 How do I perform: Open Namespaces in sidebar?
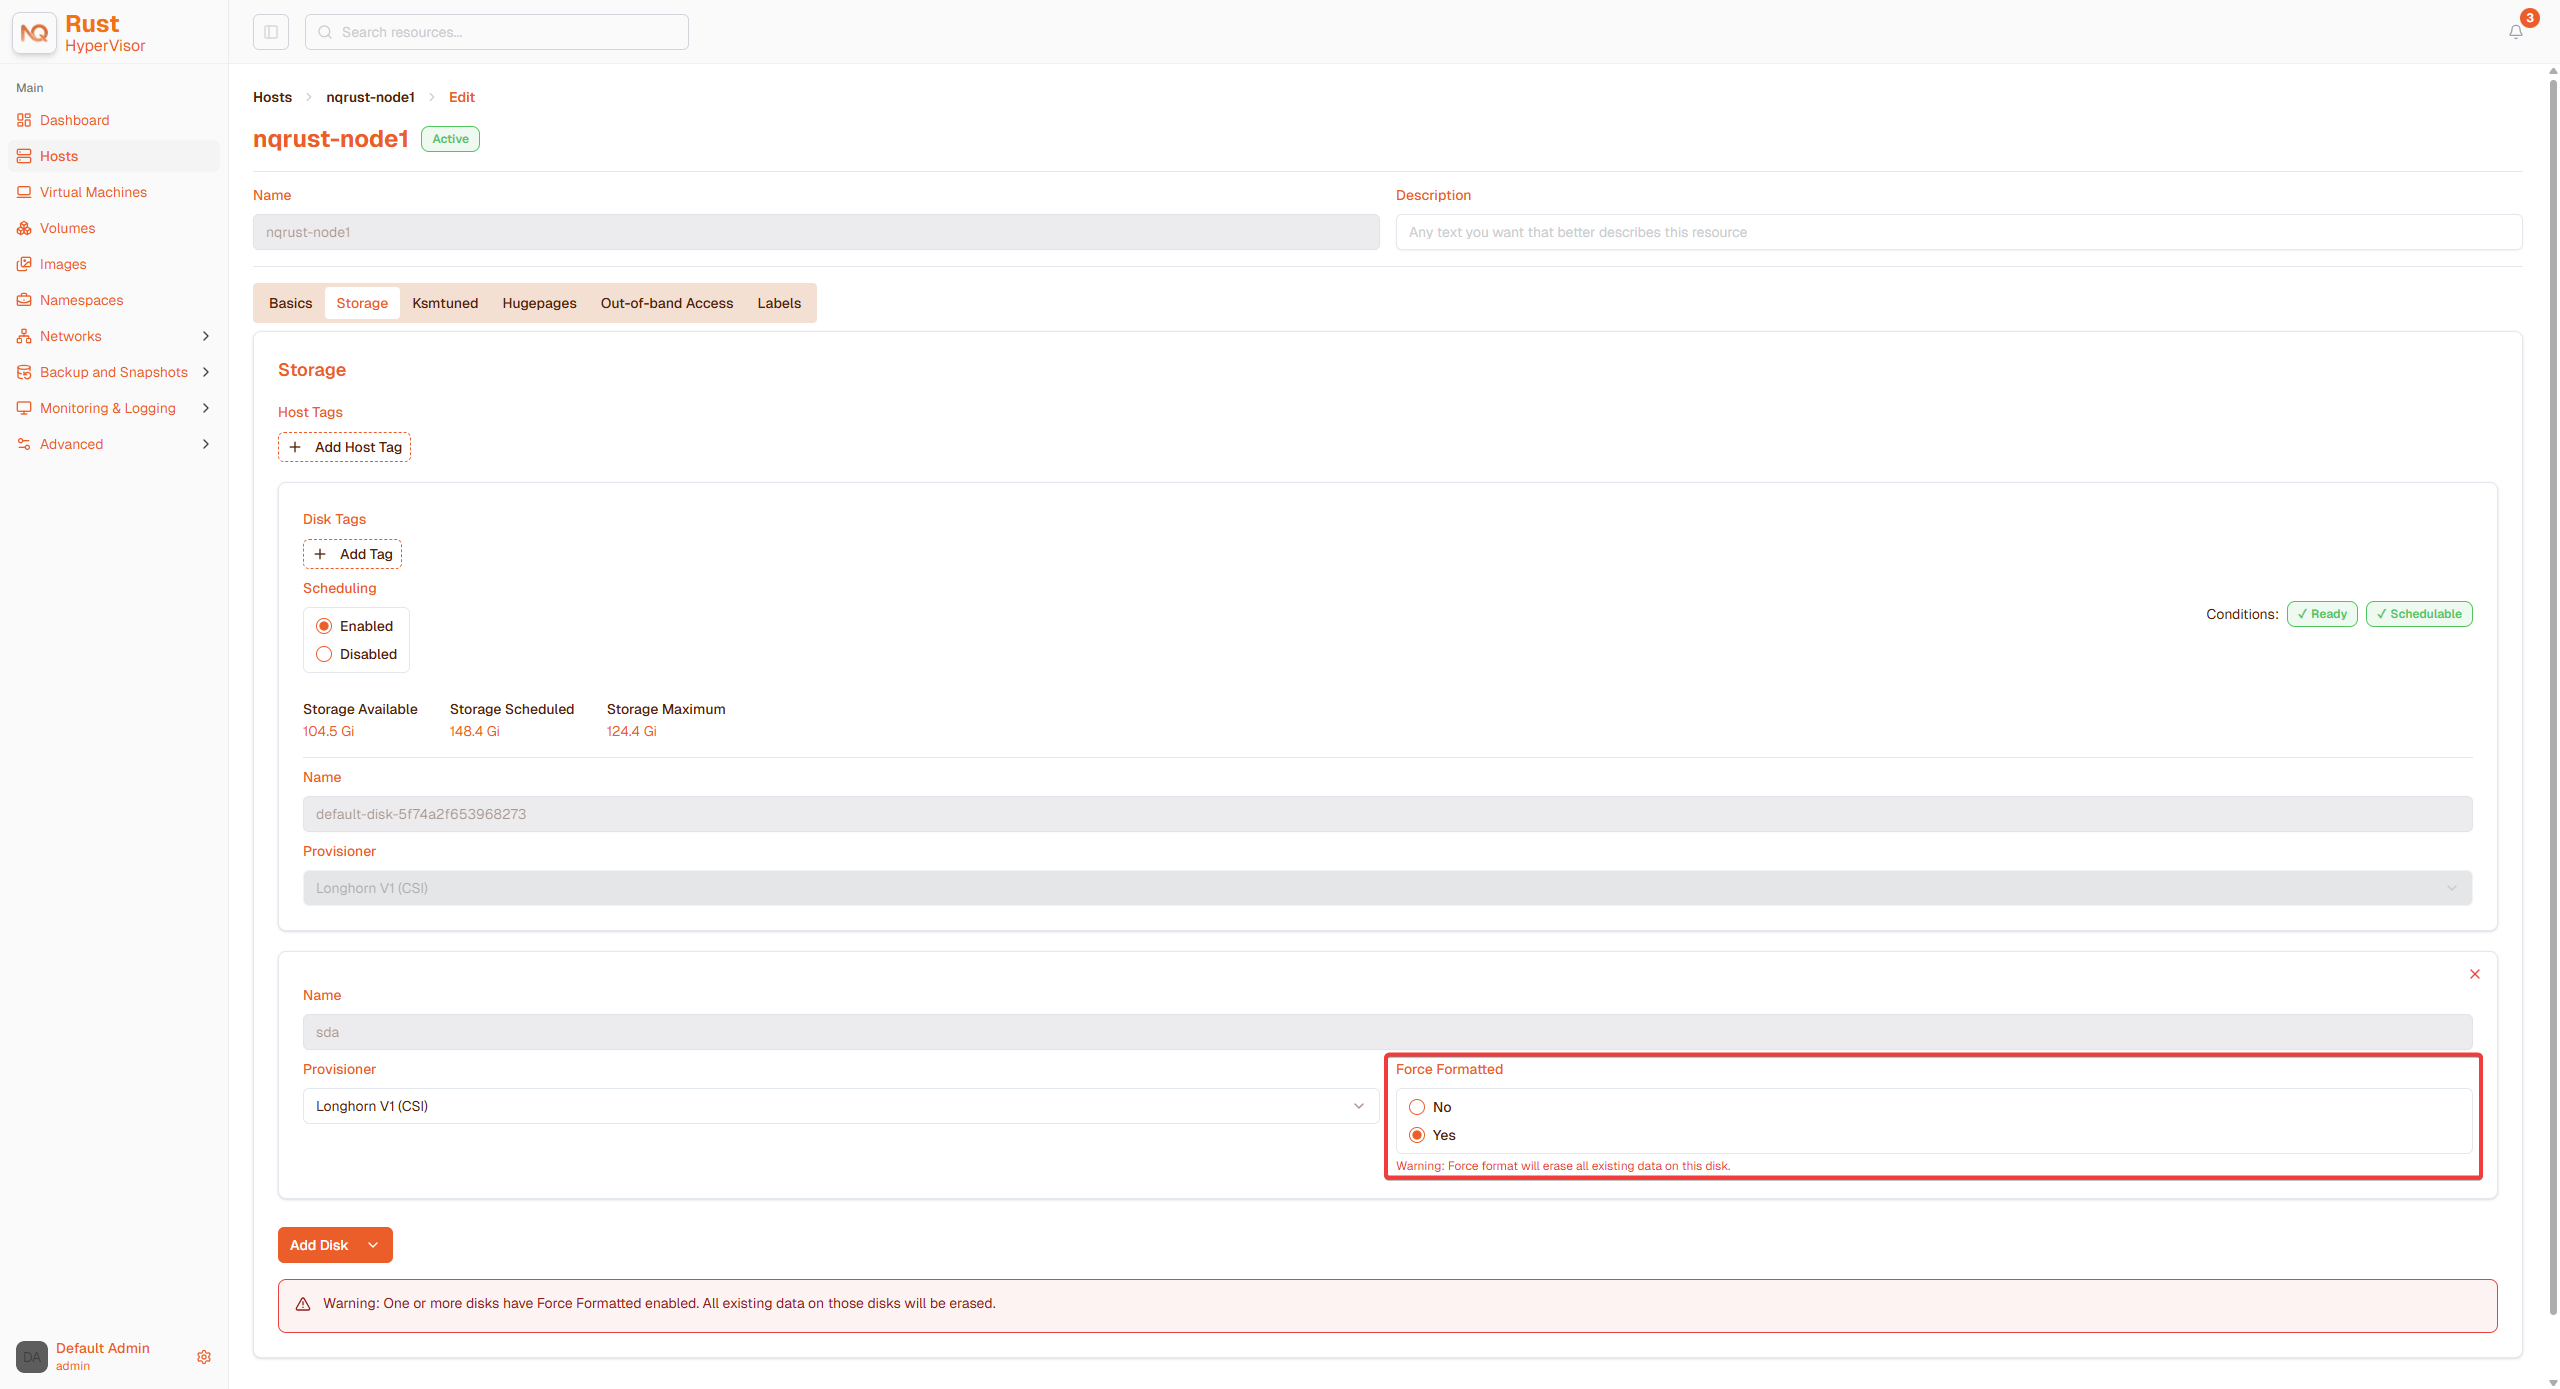81,300
